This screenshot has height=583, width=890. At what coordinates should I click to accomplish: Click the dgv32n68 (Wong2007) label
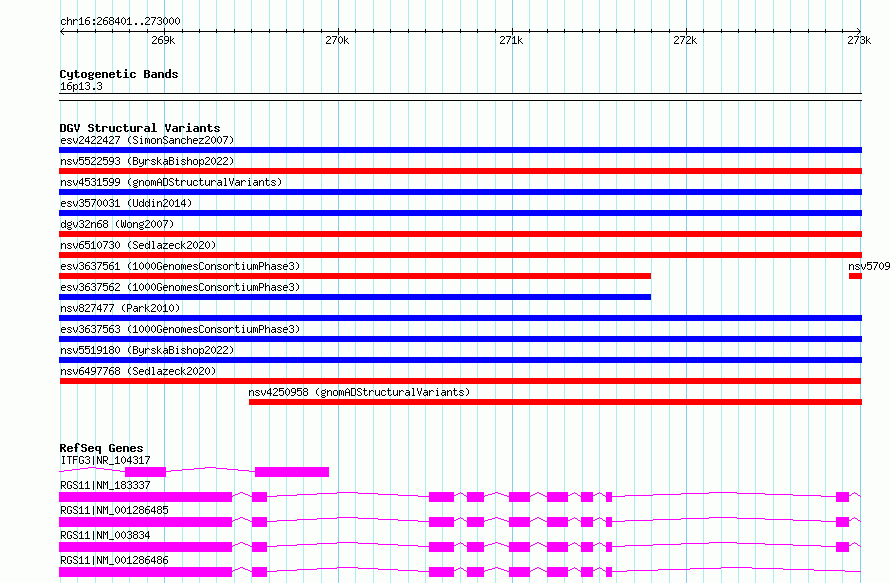pos(117,224)
